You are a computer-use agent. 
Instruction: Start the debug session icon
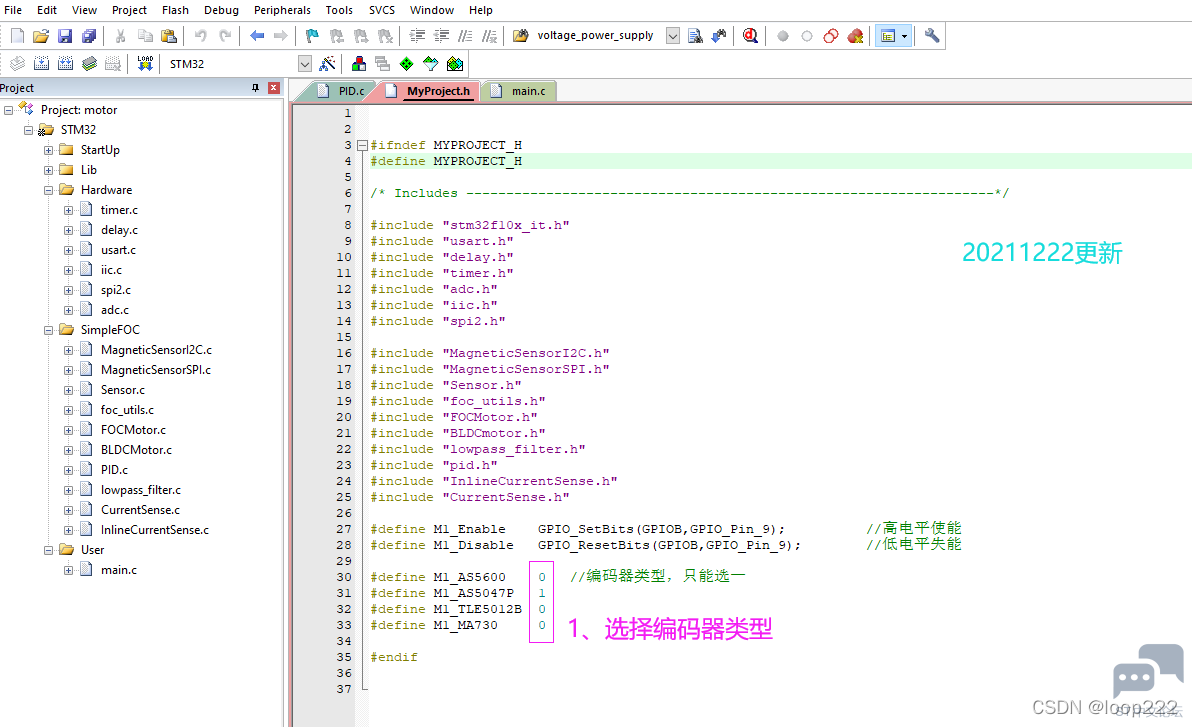[750, 36]
